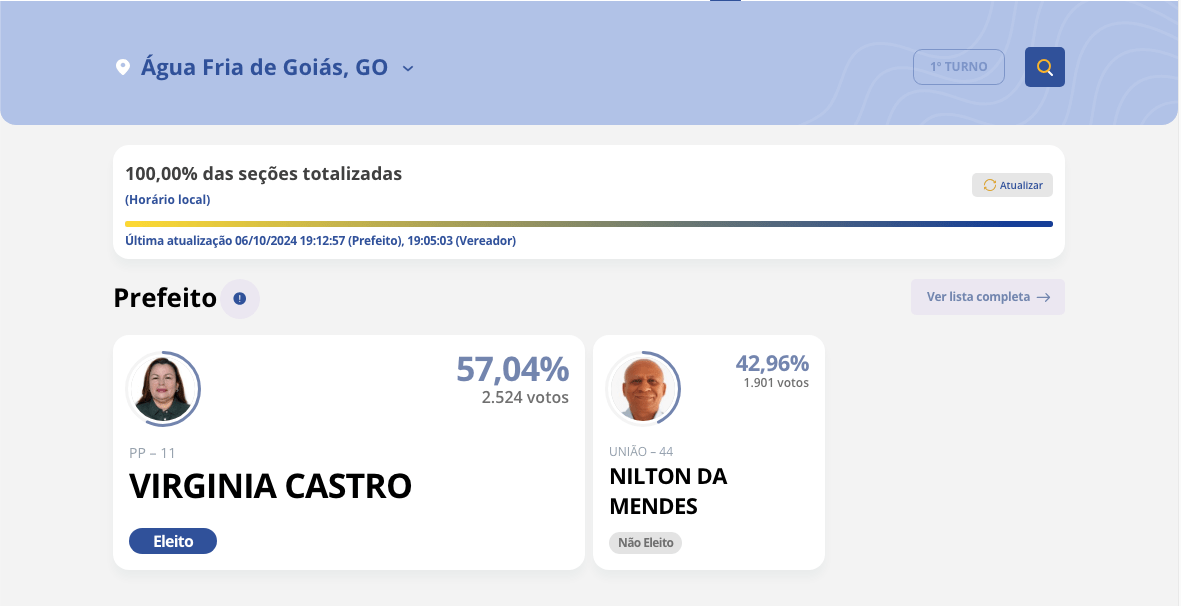This screenshot has height=606, width=1181.
Task: Click the sections totalized progress bar
Action: [x=588, y=224]
